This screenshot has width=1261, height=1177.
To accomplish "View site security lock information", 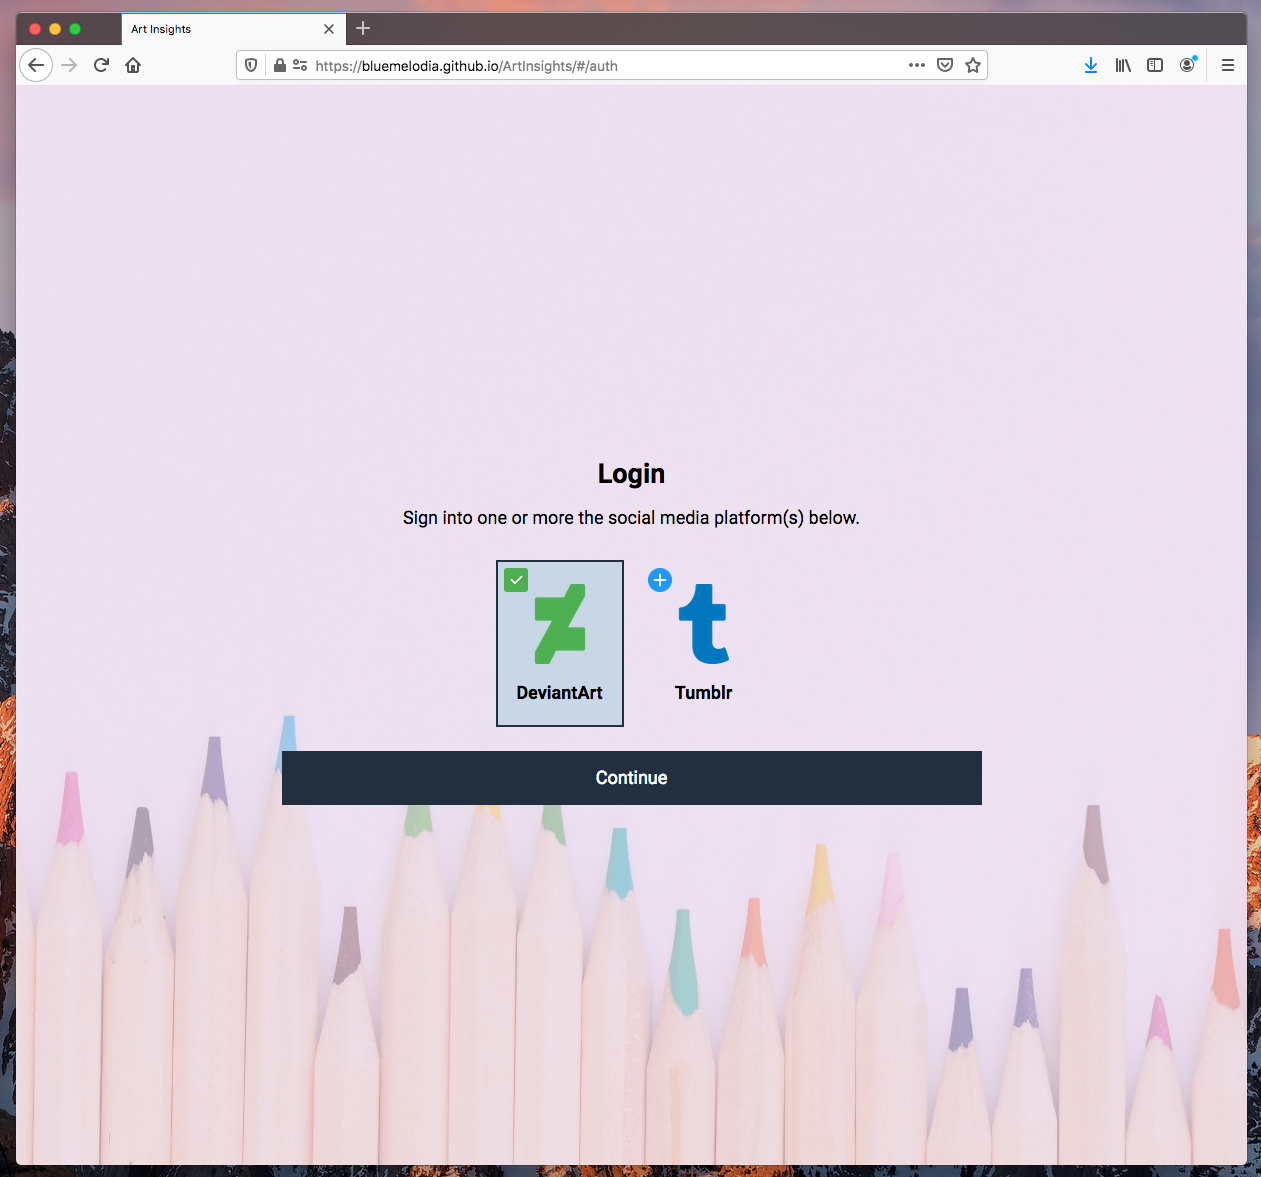I will click(280, 65).
